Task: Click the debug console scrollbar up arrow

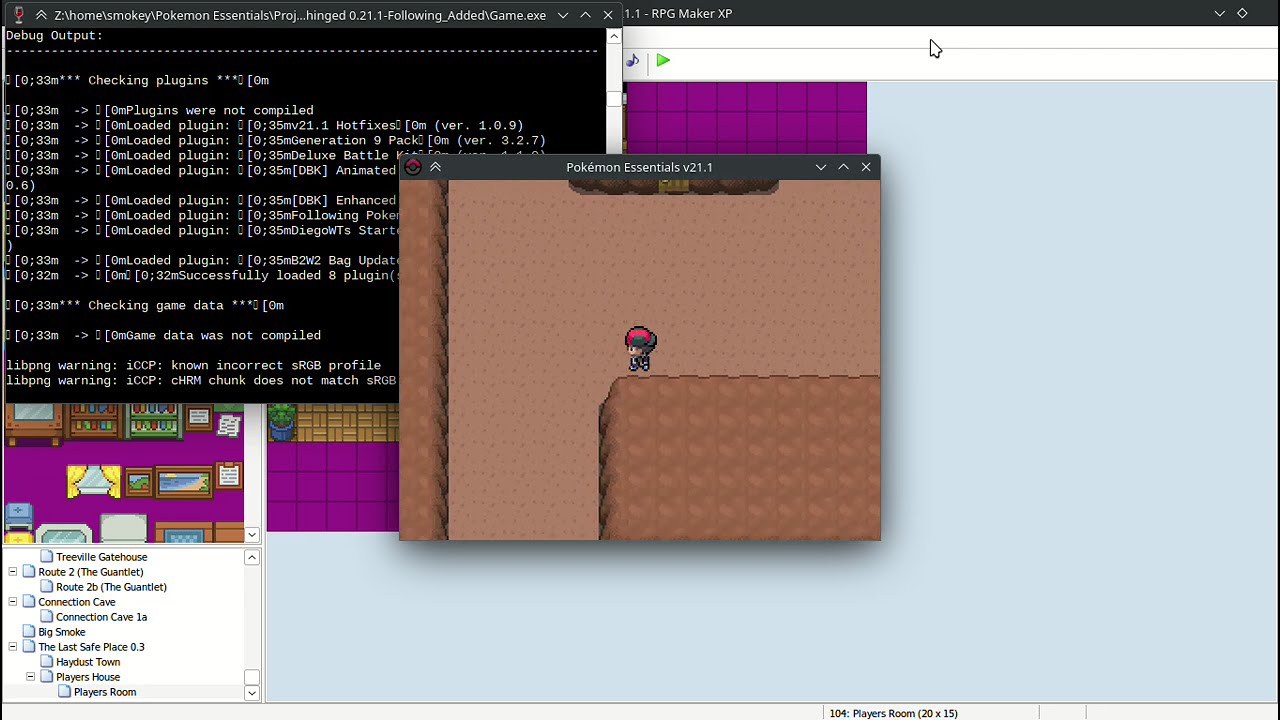Action: [614, 37]
